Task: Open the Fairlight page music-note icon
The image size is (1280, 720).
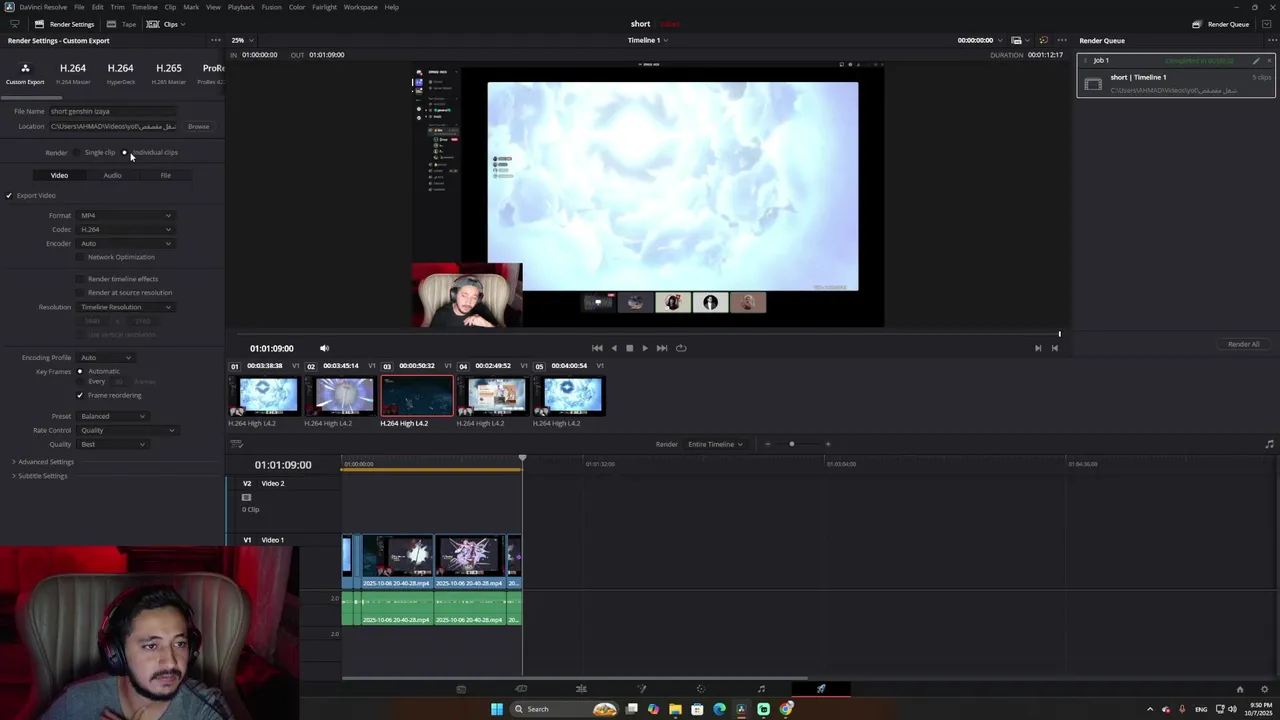Action: [761, 689]
